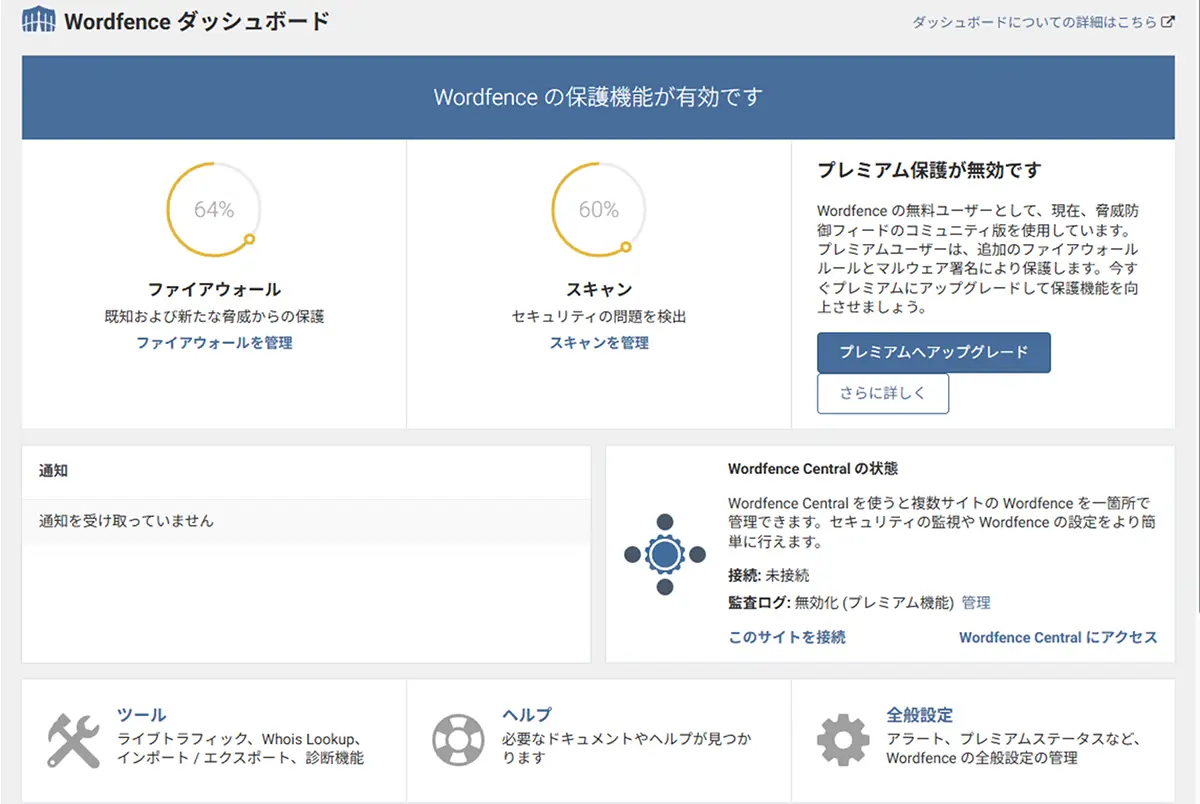This screenshot has height=804, width=1200.
Task: Open the 全般設定 section heading link
Action: (919, 715)
